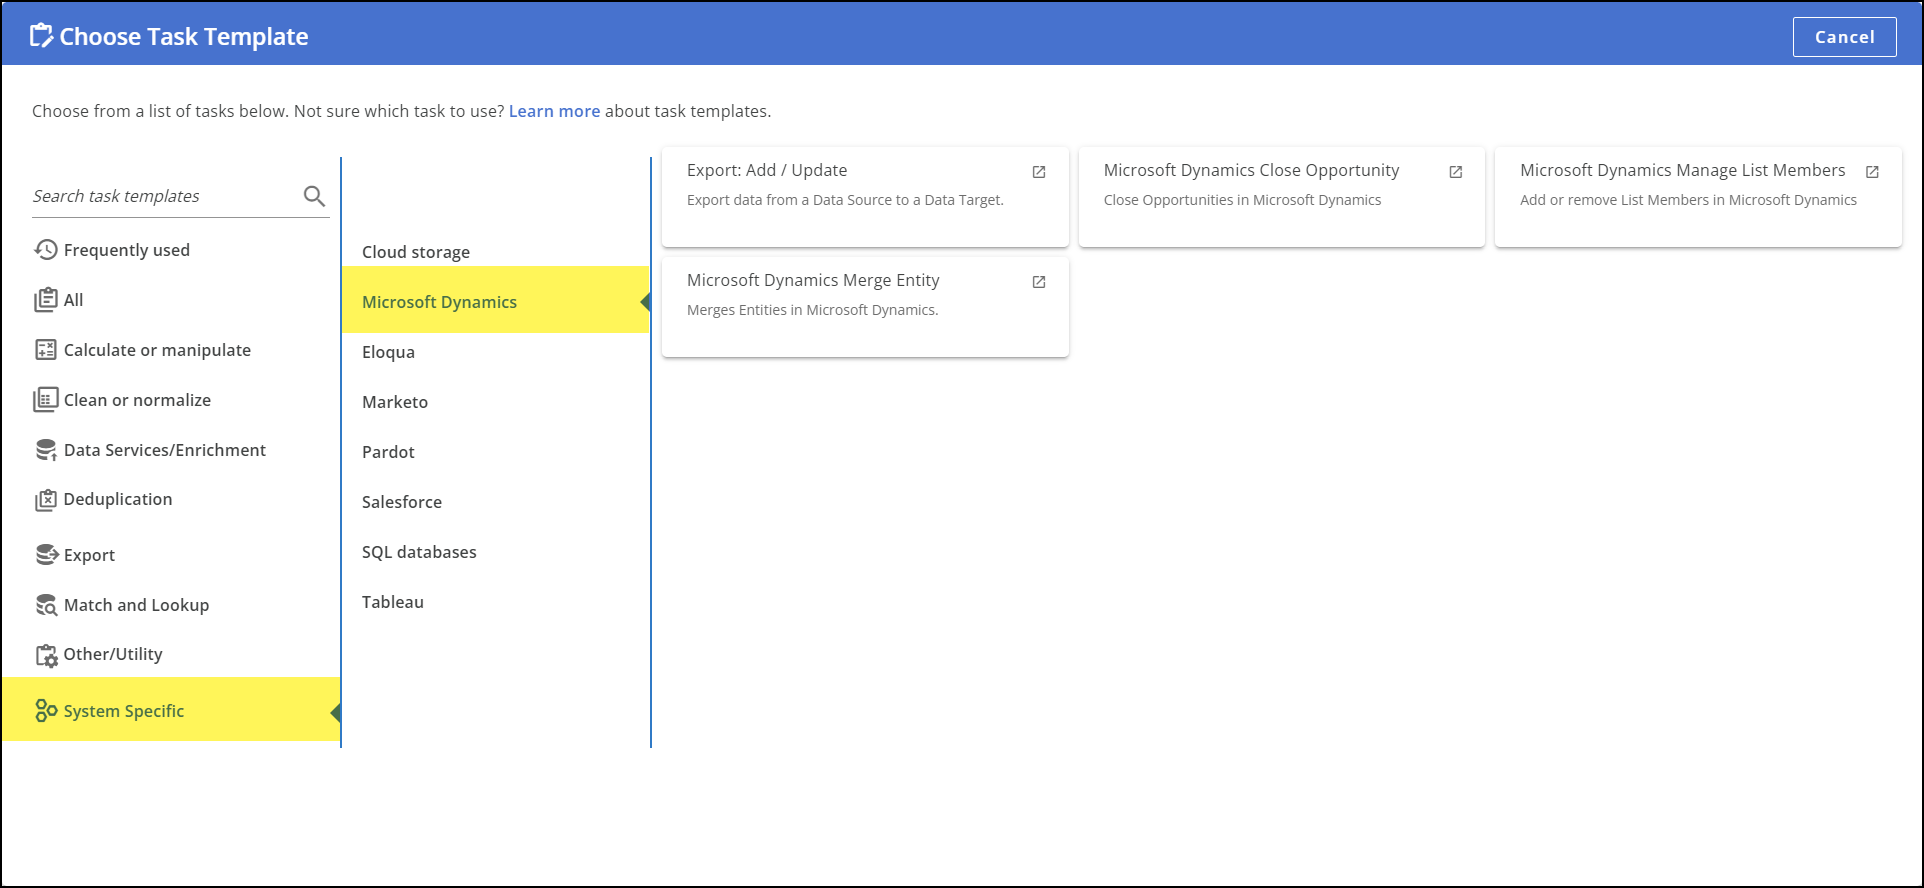
Task: Choose Microsoft Dynamics Merge Entity template title
Action: (813, 280)
